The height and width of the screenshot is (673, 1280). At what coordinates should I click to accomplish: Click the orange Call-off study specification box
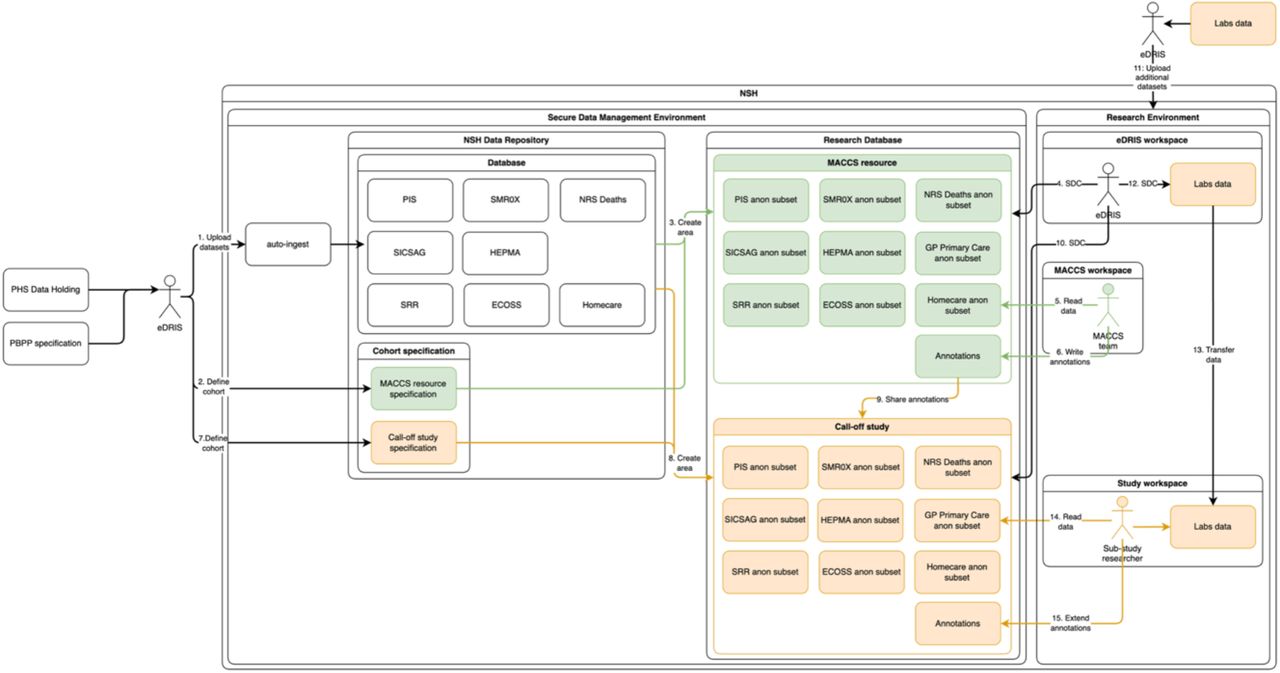coord(413,442)
